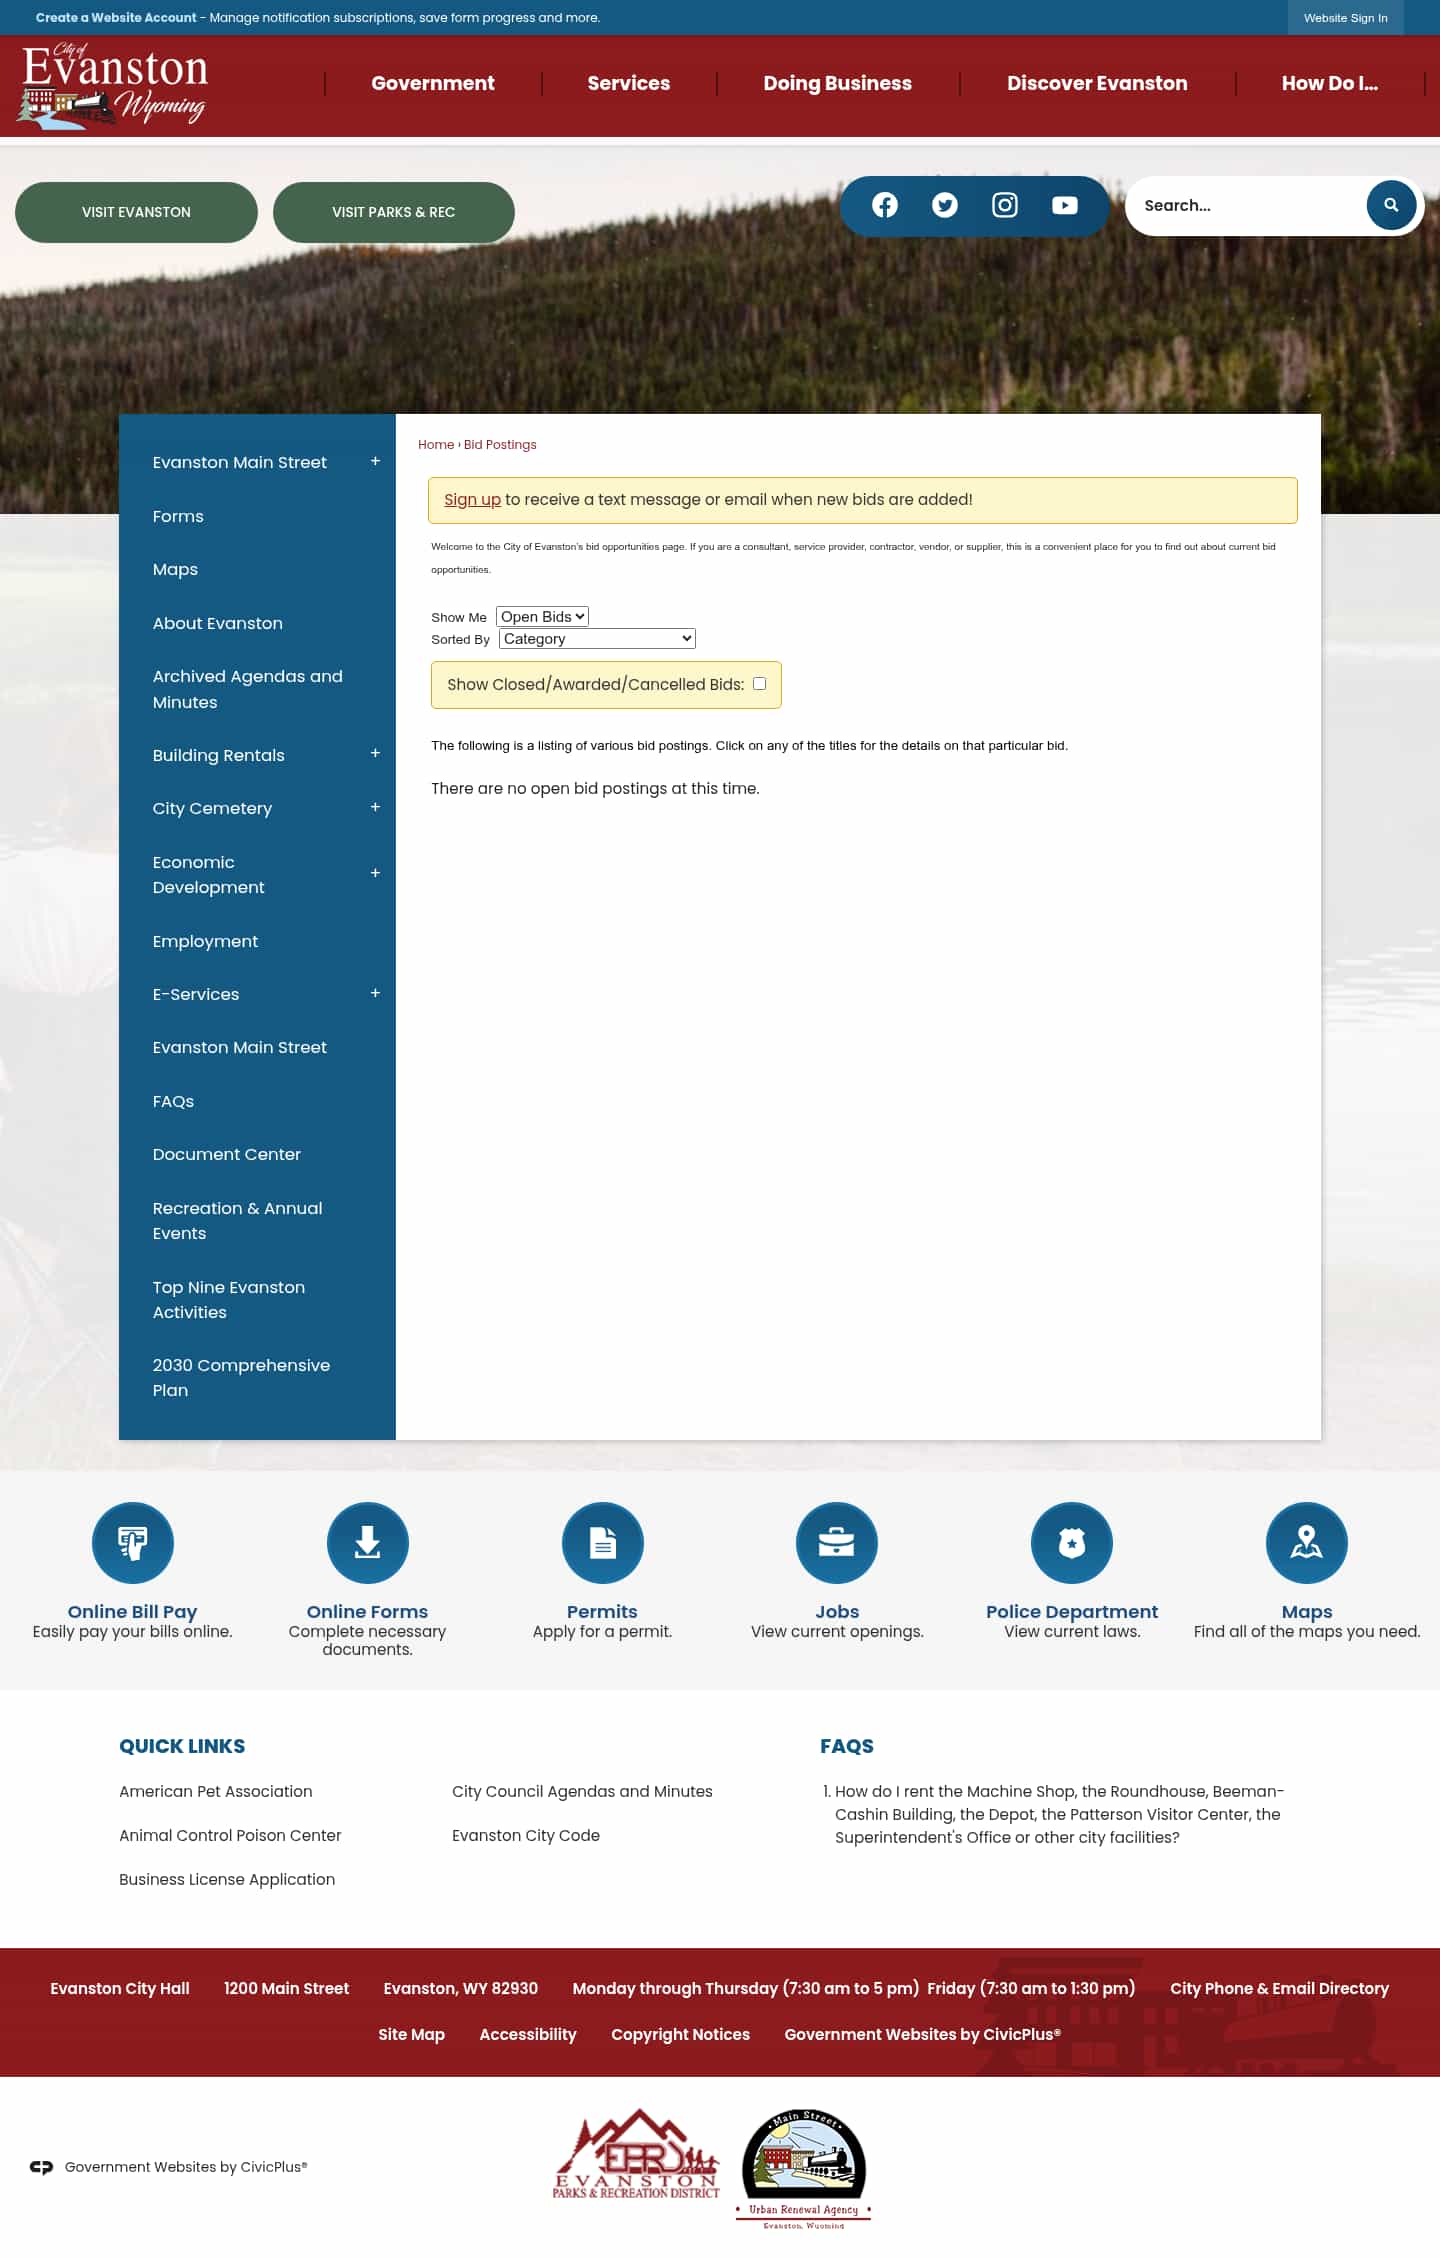
Task: Expand the Building Rentals submenu
Action: click(x=376, y=753)
